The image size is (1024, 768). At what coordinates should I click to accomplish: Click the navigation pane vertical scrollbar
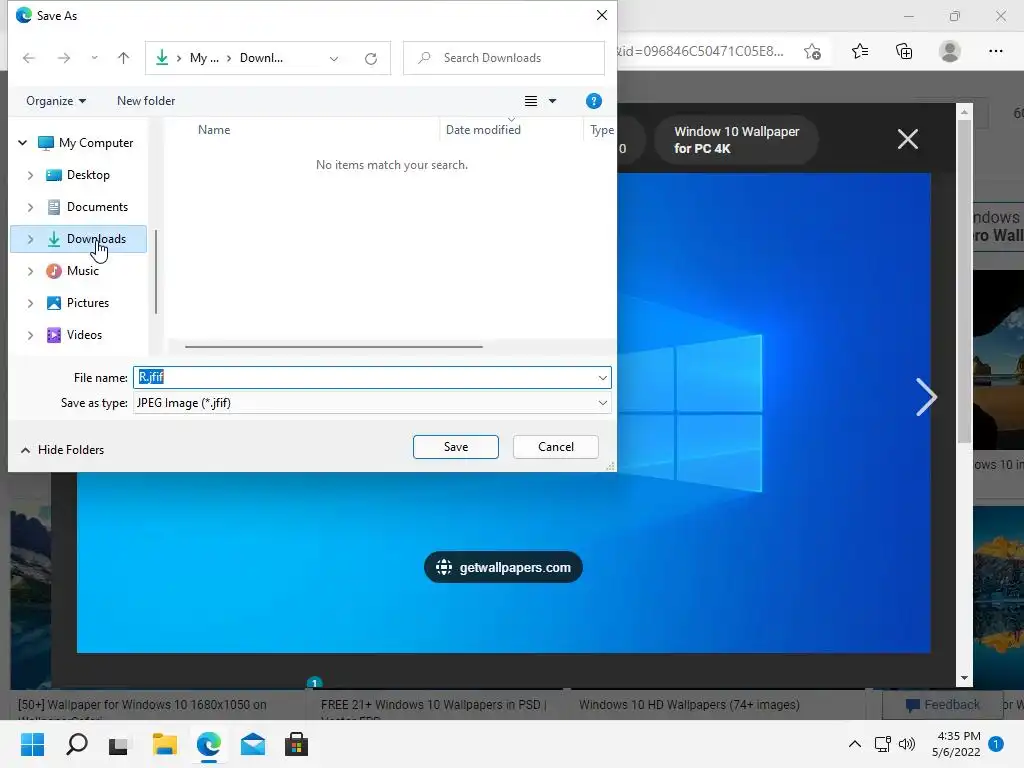pyautogui.click(x=156, y=272)
